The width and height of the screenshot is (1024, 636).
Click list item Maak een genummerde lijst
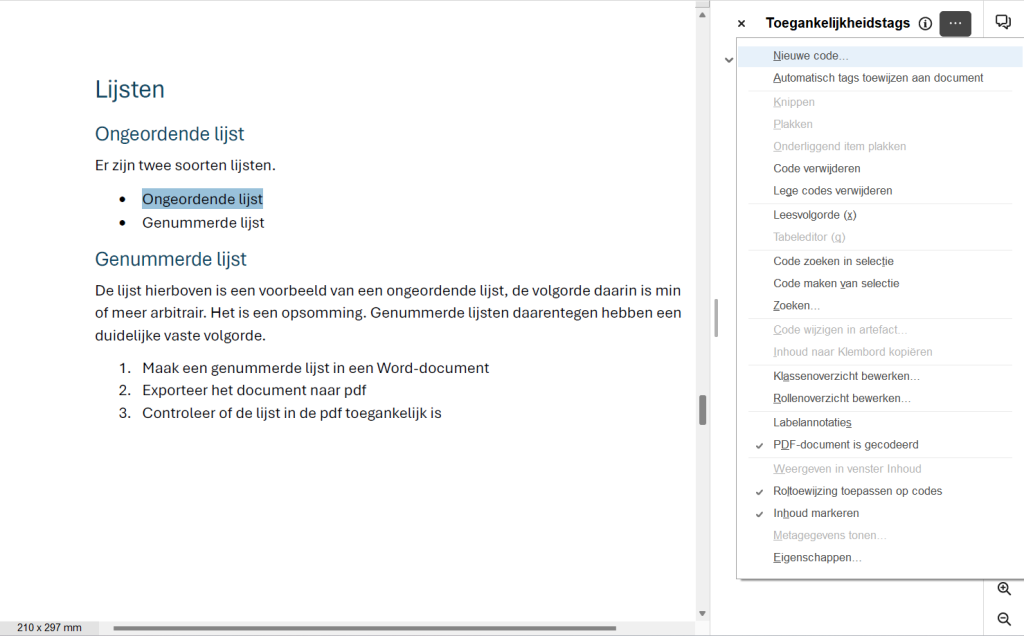(x=315, y=368)
